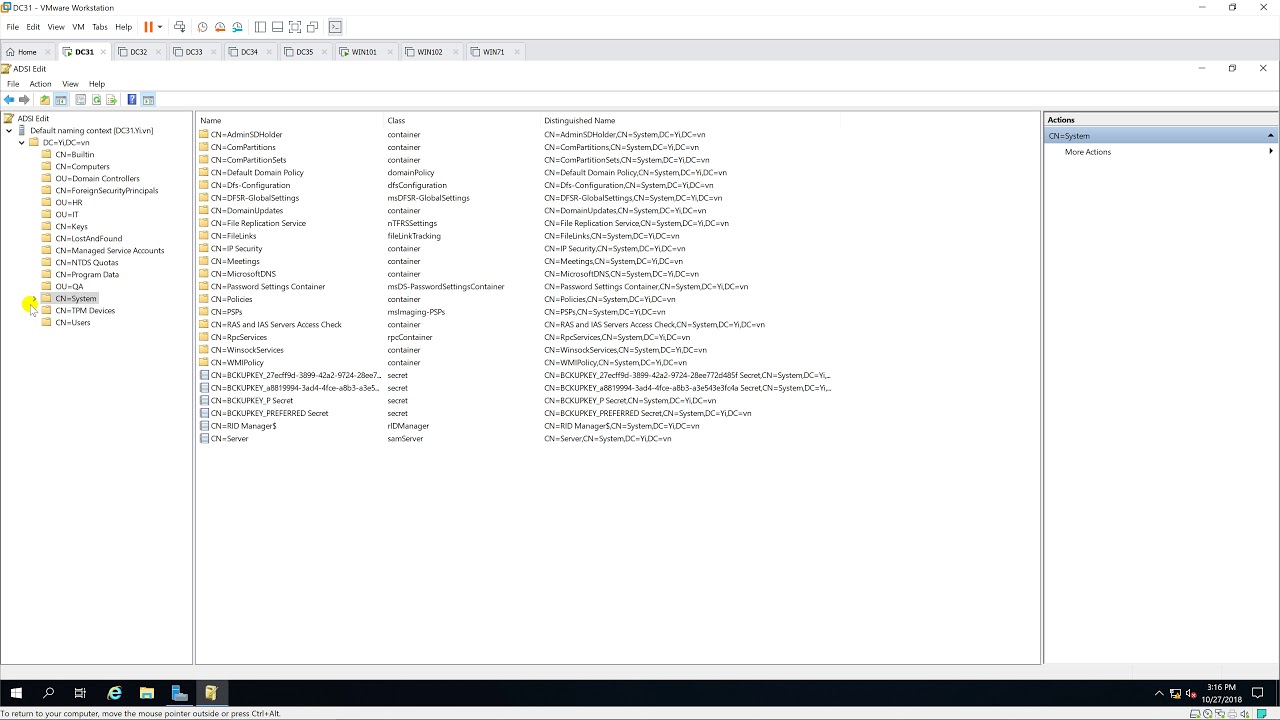Select CN=BCKUPKEY_PREFERRED Secret row
The image size is (1280, 720).
click(269, 413)
